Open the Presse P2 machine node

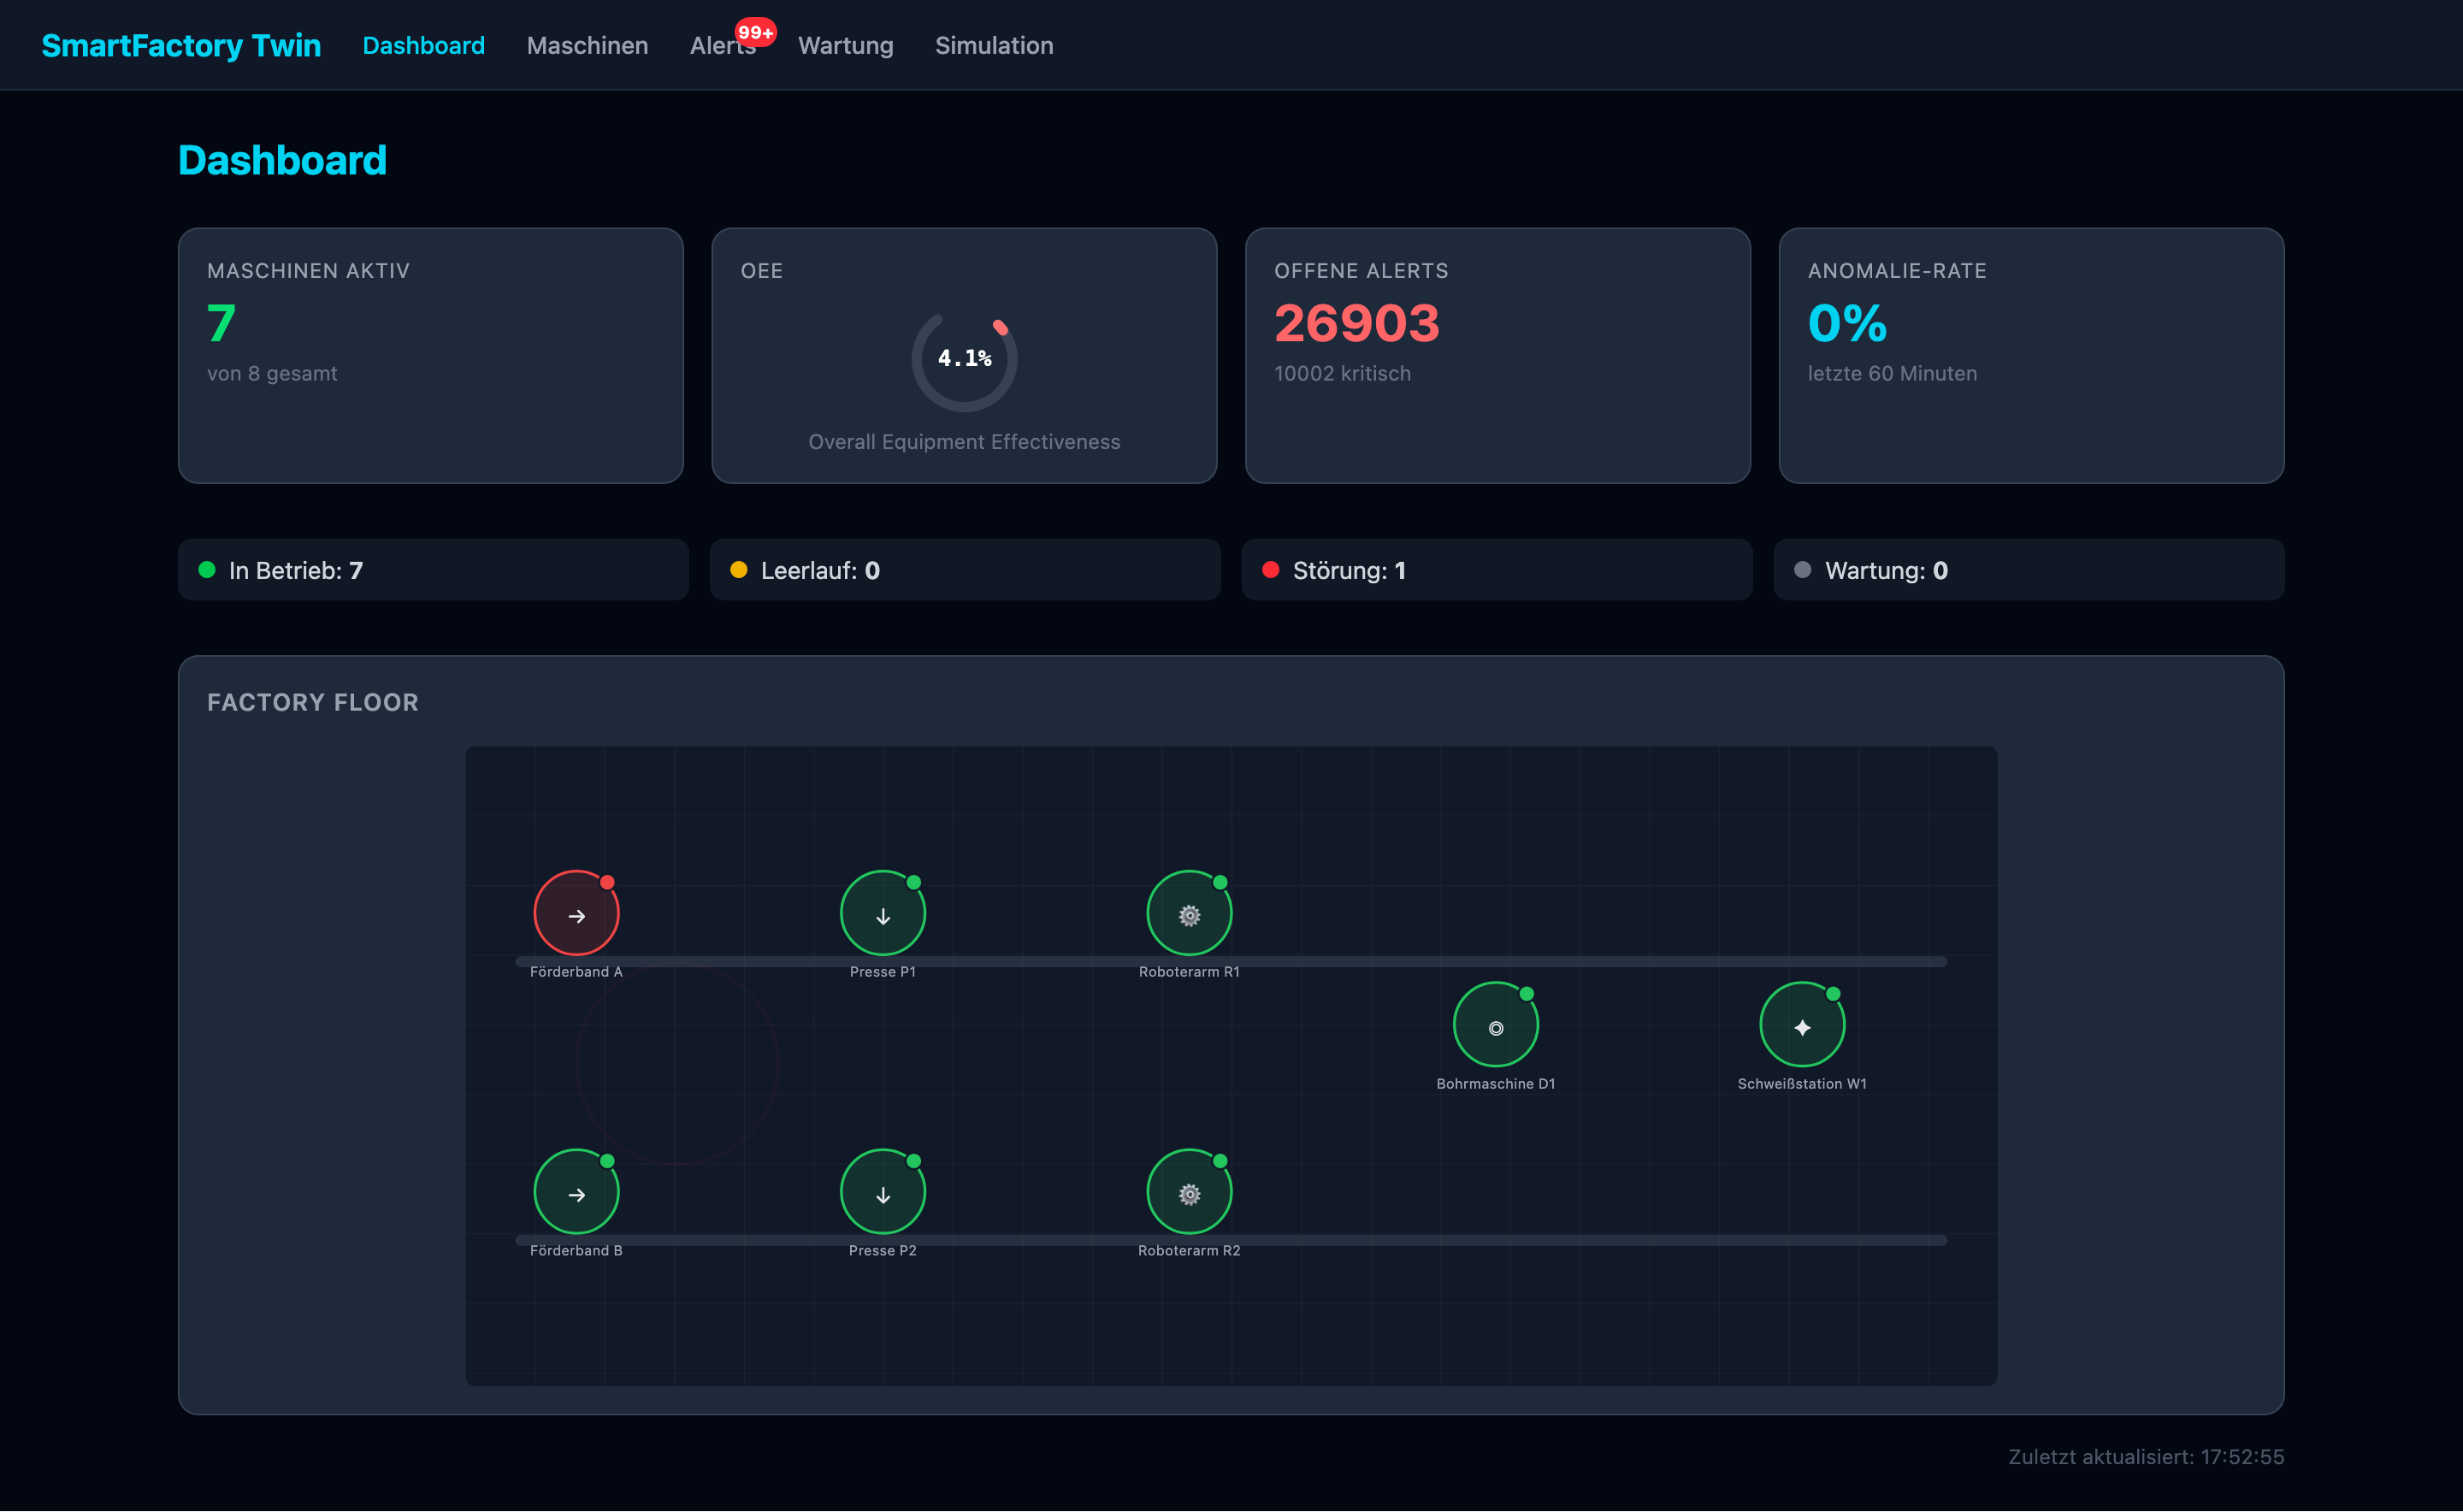[x=882, y=1193]
